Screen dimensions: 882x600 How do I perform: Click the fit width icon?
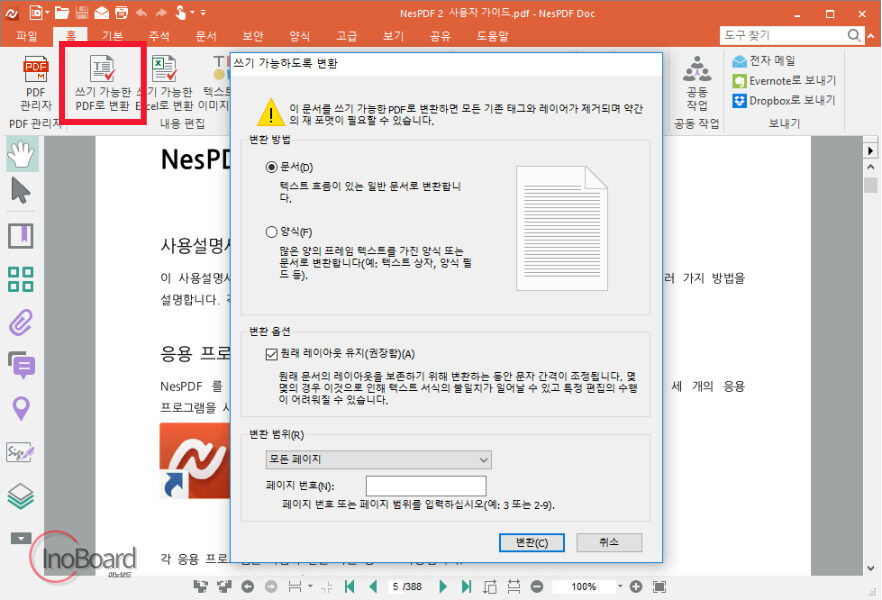coord(514,587)
